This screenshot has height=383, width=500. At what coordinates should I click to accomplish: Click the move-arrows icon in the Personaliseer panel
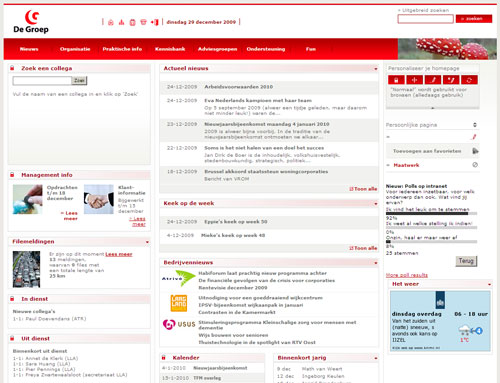click(x=414, y=80)
